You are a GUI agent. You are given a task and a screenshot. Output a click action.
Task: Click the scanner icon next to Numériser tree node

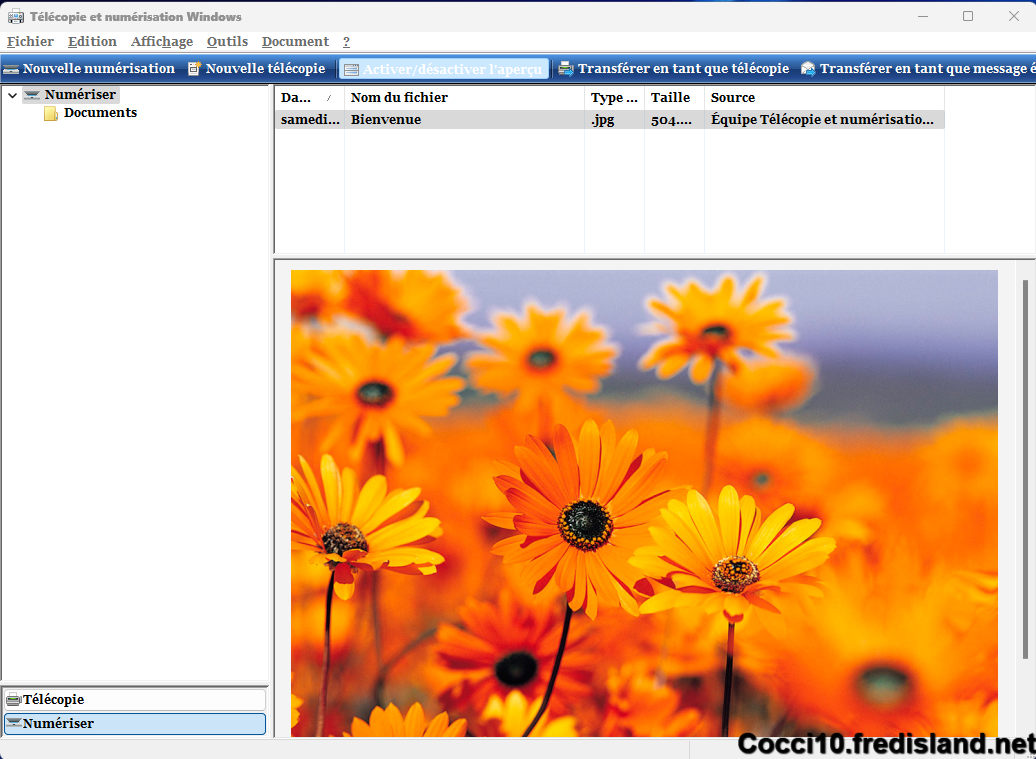pos(32,95)
